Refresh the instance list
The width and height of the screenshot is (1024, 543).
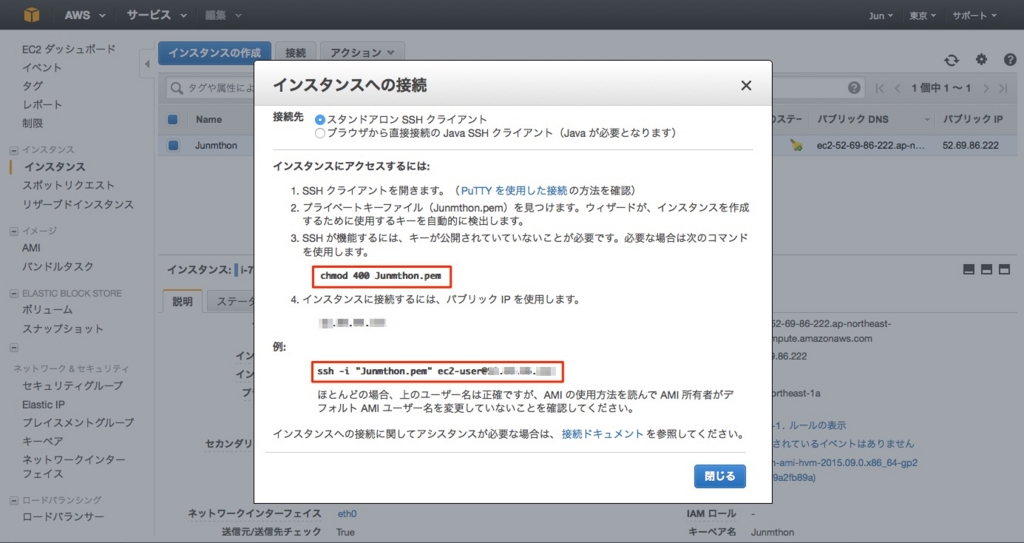952,60
